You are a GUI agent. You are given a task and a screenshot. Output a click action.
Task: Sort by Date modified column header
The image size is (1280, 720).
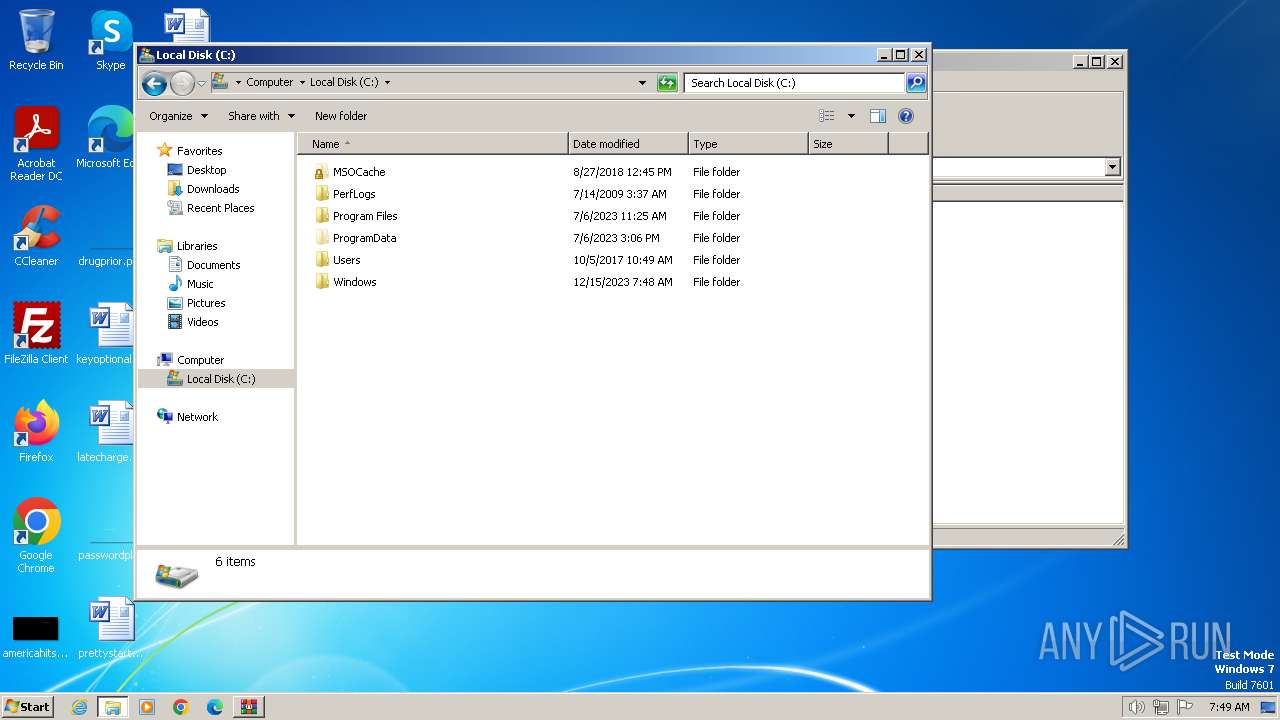point(628,144)
